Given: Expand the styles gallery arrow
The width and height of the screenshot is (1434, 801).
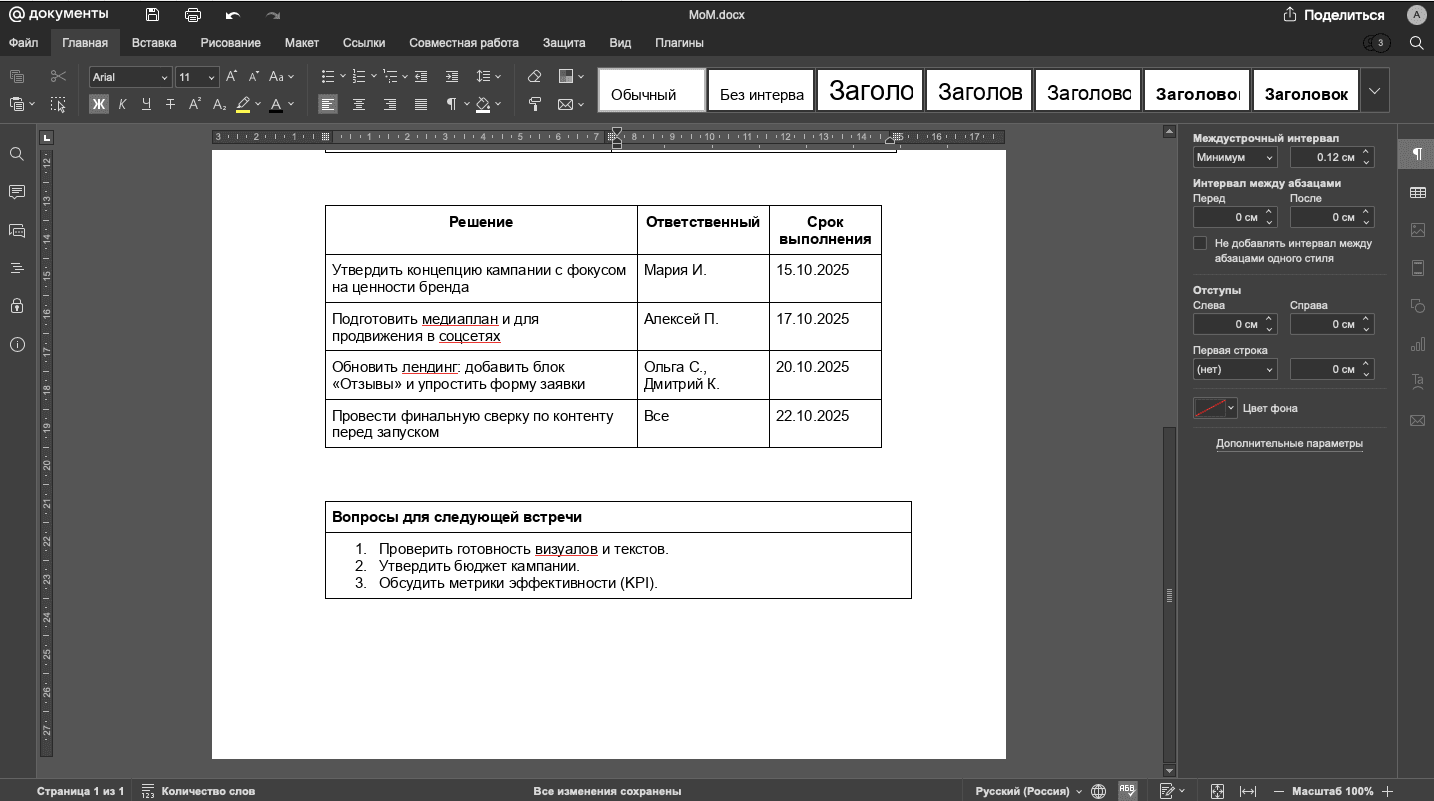Looking at the screenshot, I should (x=1374, y=90).
